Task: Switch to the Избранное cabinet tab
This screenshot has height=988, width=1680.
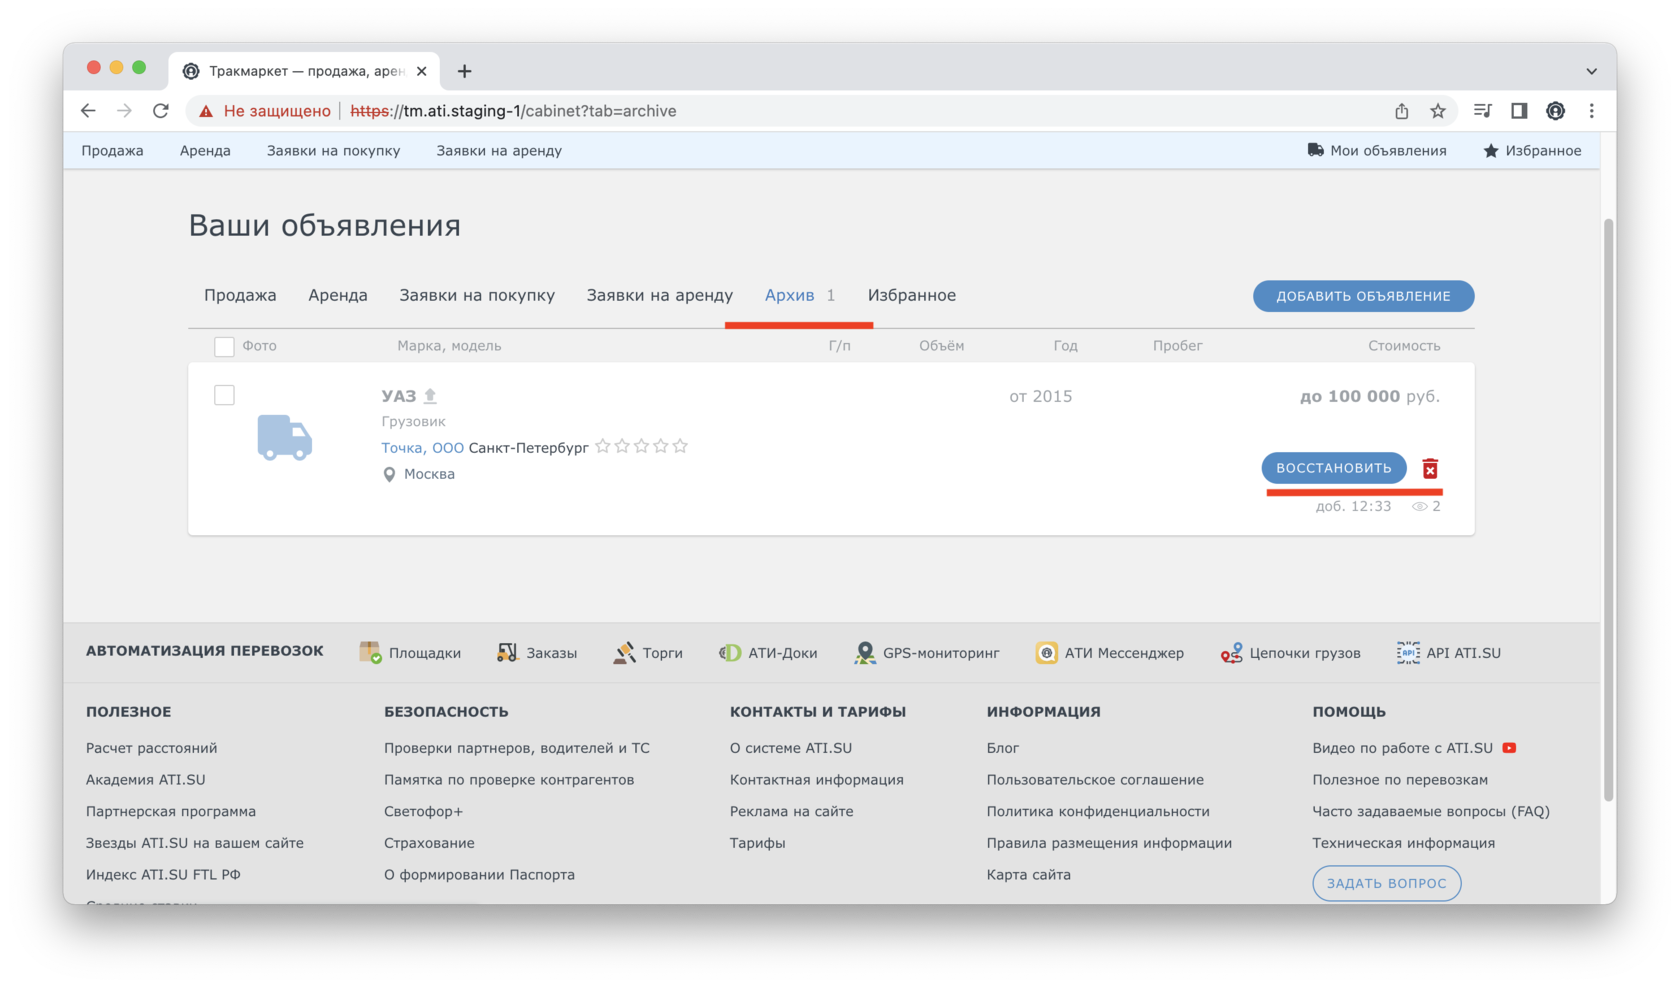Action: 912,295
